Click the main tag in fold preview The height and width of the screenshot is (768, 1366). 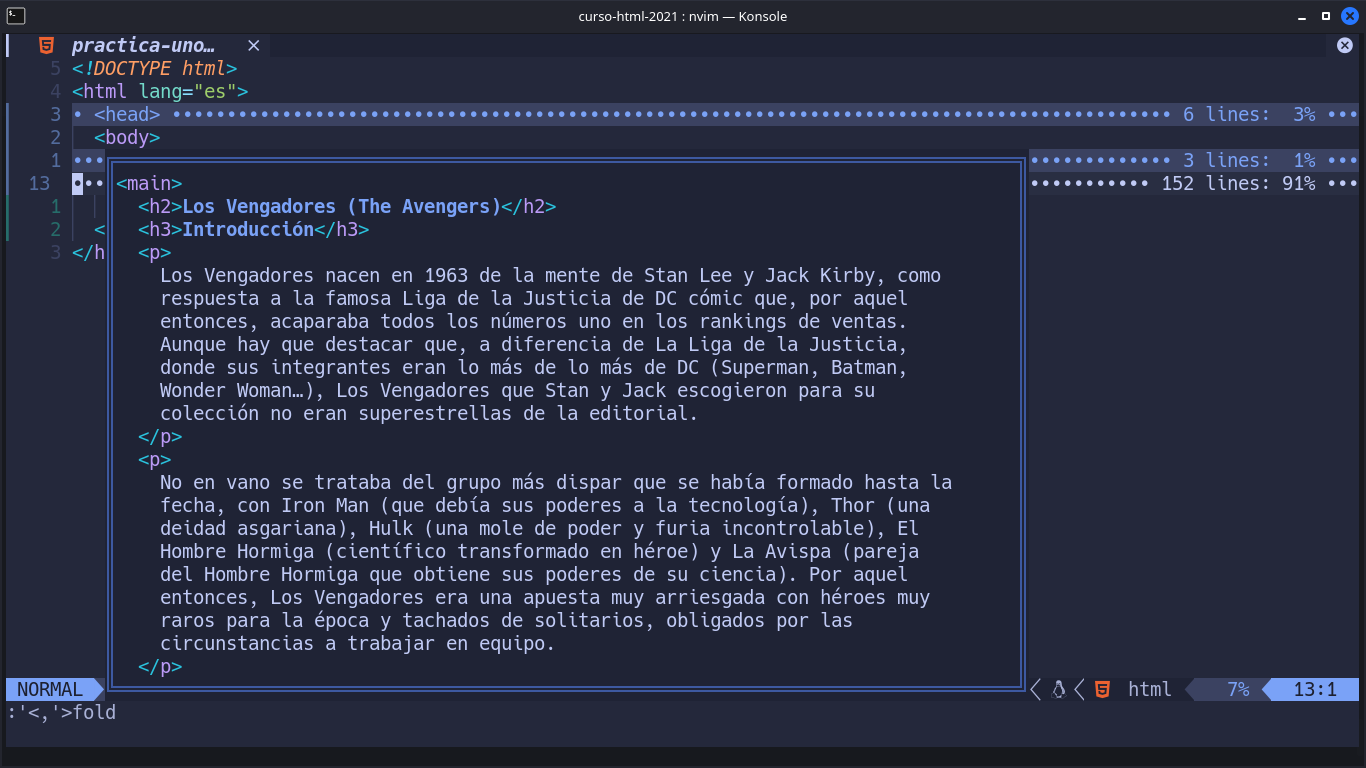[x=149, y=184]
